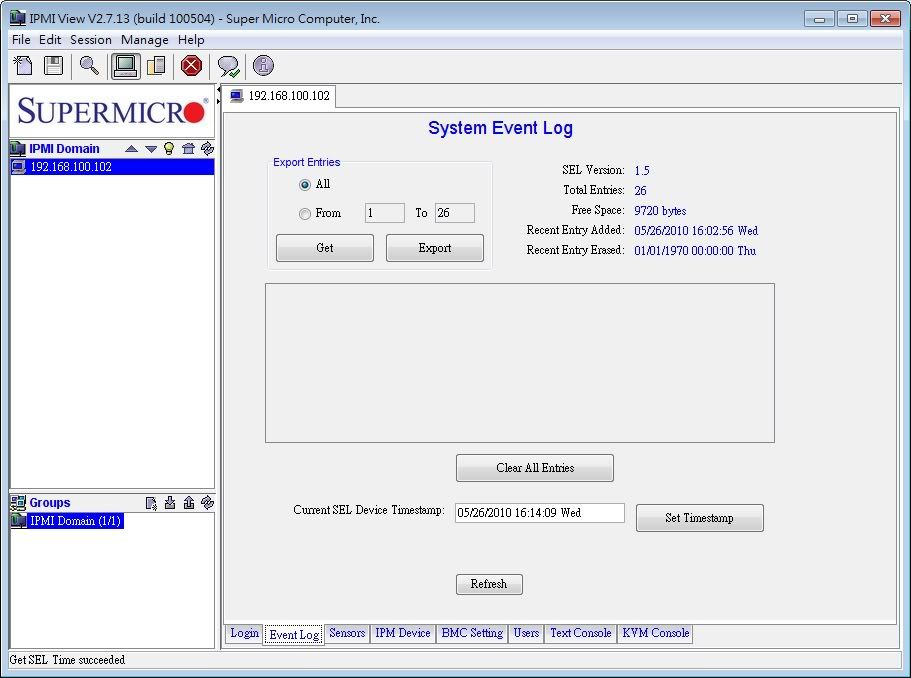The height and width of the screenshot is (678, 911).
Task: Click the red stop X icon
Action: pos(191,65)
